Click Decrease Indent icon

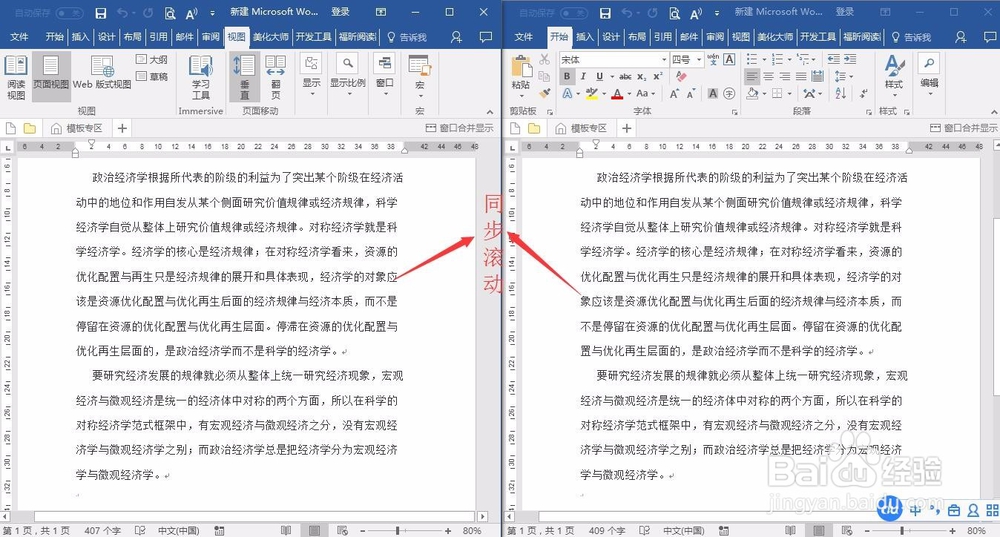[x=833, y=59]
